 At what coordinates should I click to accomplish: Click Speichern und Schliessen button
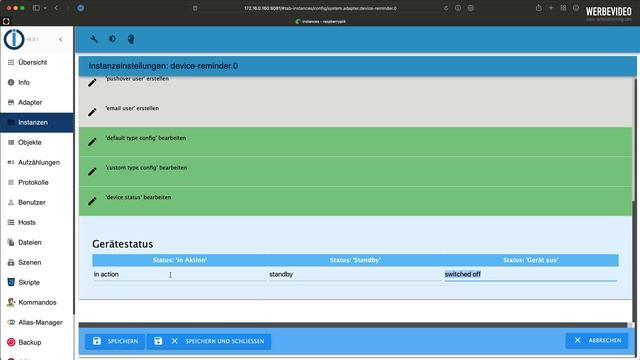[x=209, y=341]
